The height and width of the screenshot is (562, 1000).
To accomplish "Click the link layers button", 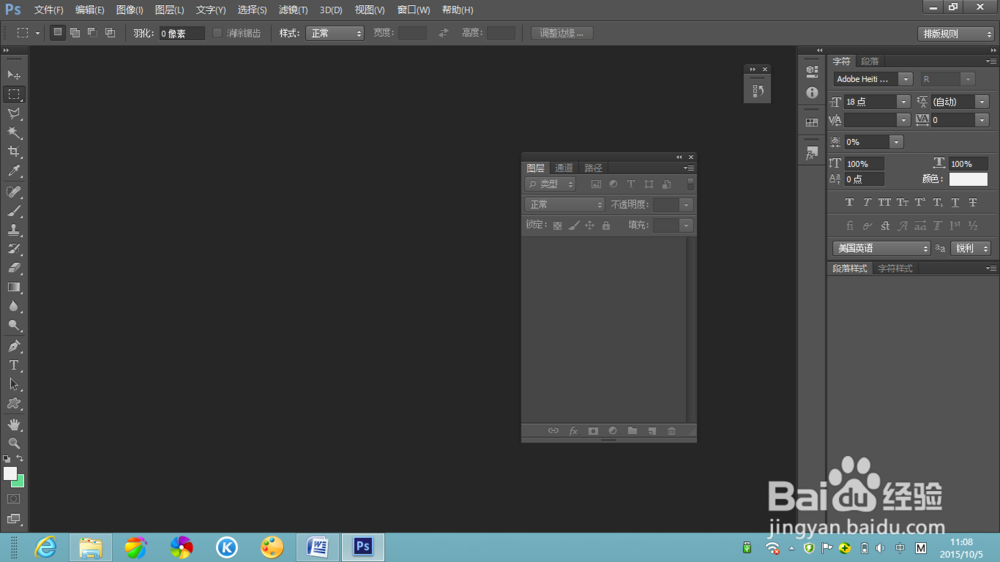I will (553, 431).
